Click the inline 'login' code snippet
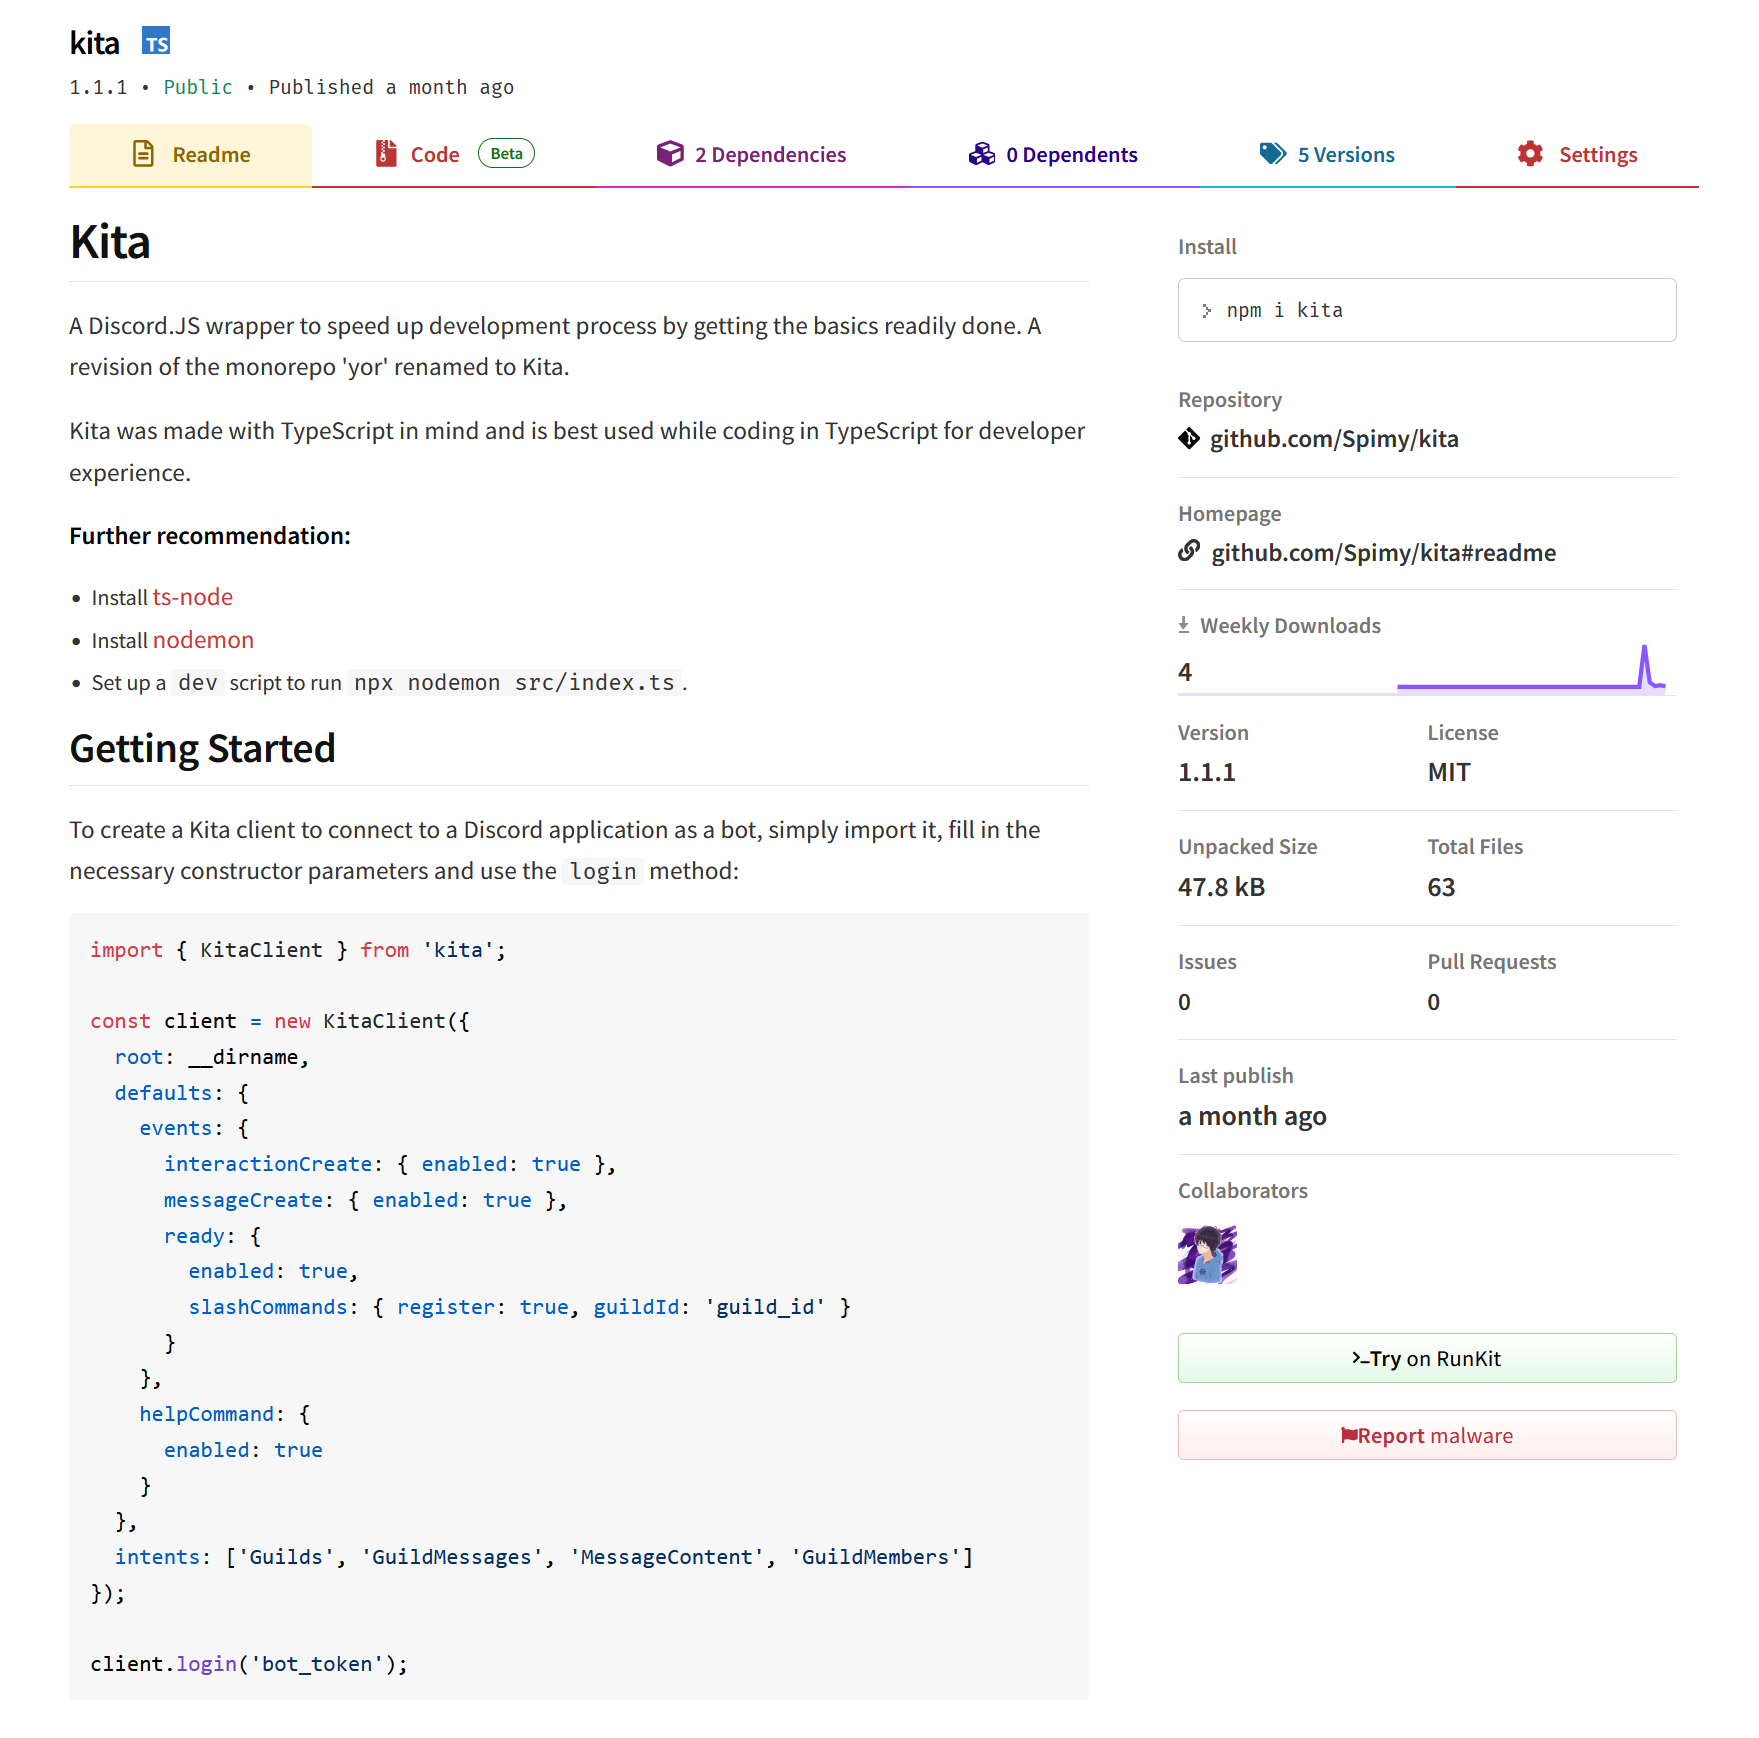This screenshot has width=1759, height=1738. point(603,872)
